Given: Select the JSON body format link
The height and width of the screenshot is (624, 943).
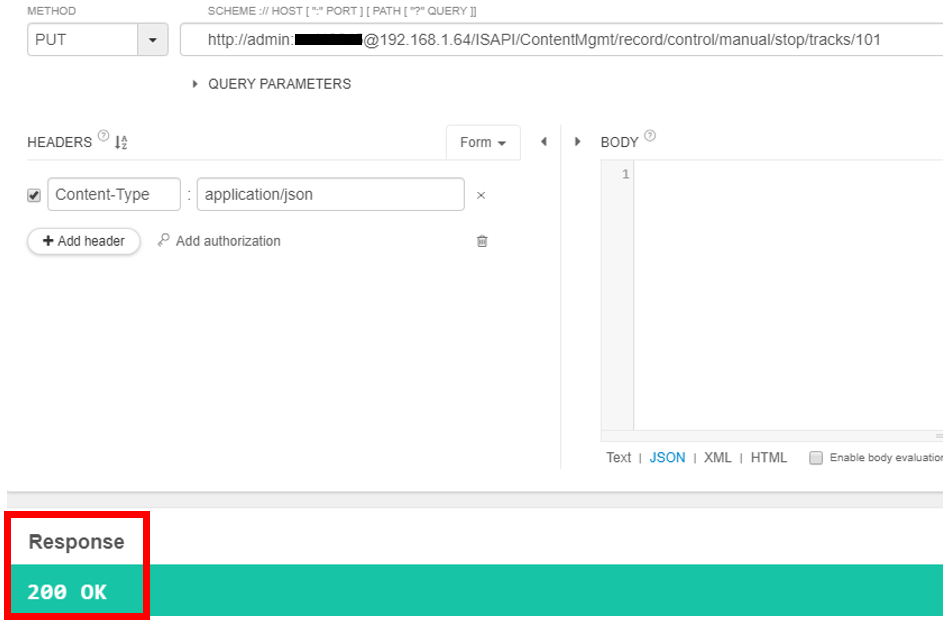Looking at the screenshot, I should coord(667,458).
